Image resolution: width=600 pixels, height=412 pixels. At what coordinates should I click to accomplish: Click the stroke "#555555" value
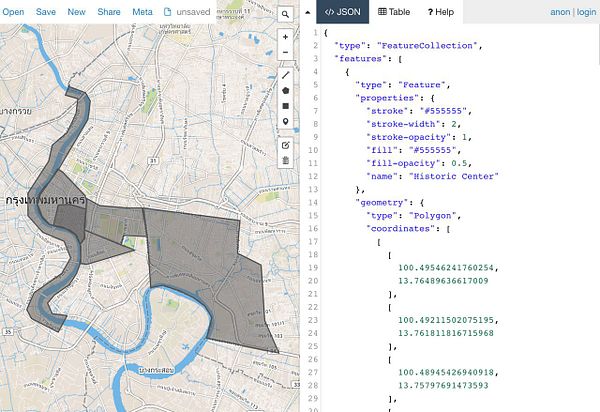click(443, 111)
